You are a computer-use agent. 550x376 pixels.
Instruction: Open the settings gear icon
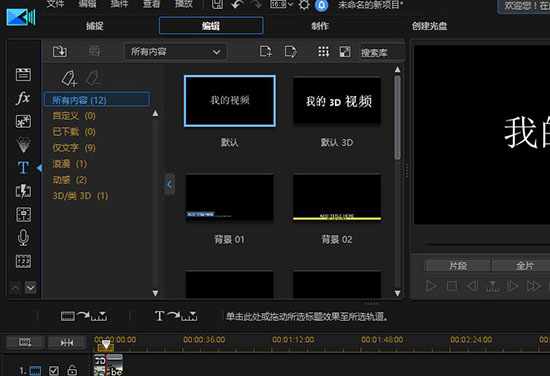(304, 5)
